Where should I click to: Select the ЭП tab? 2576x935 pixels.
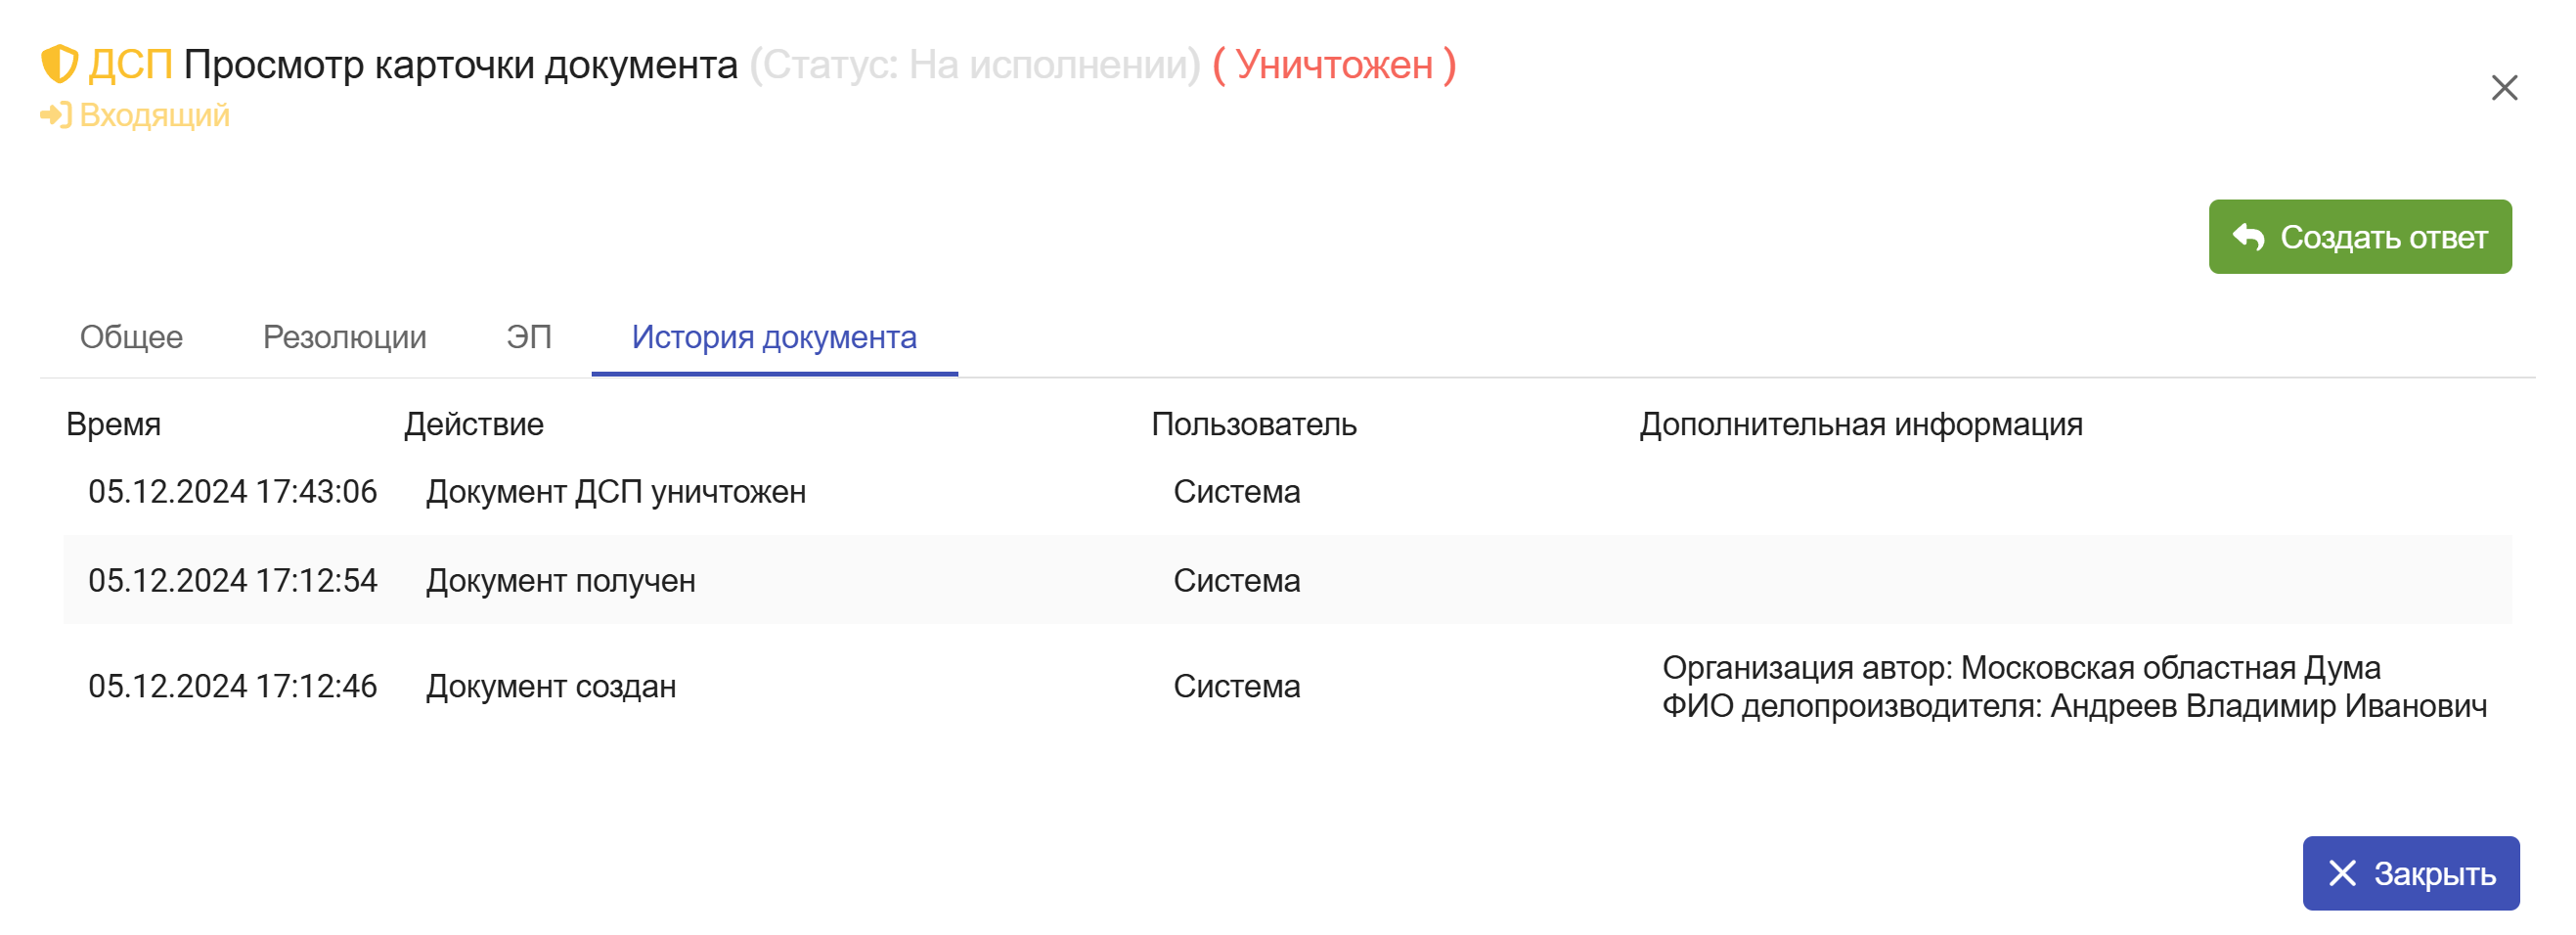coord(529,337)
